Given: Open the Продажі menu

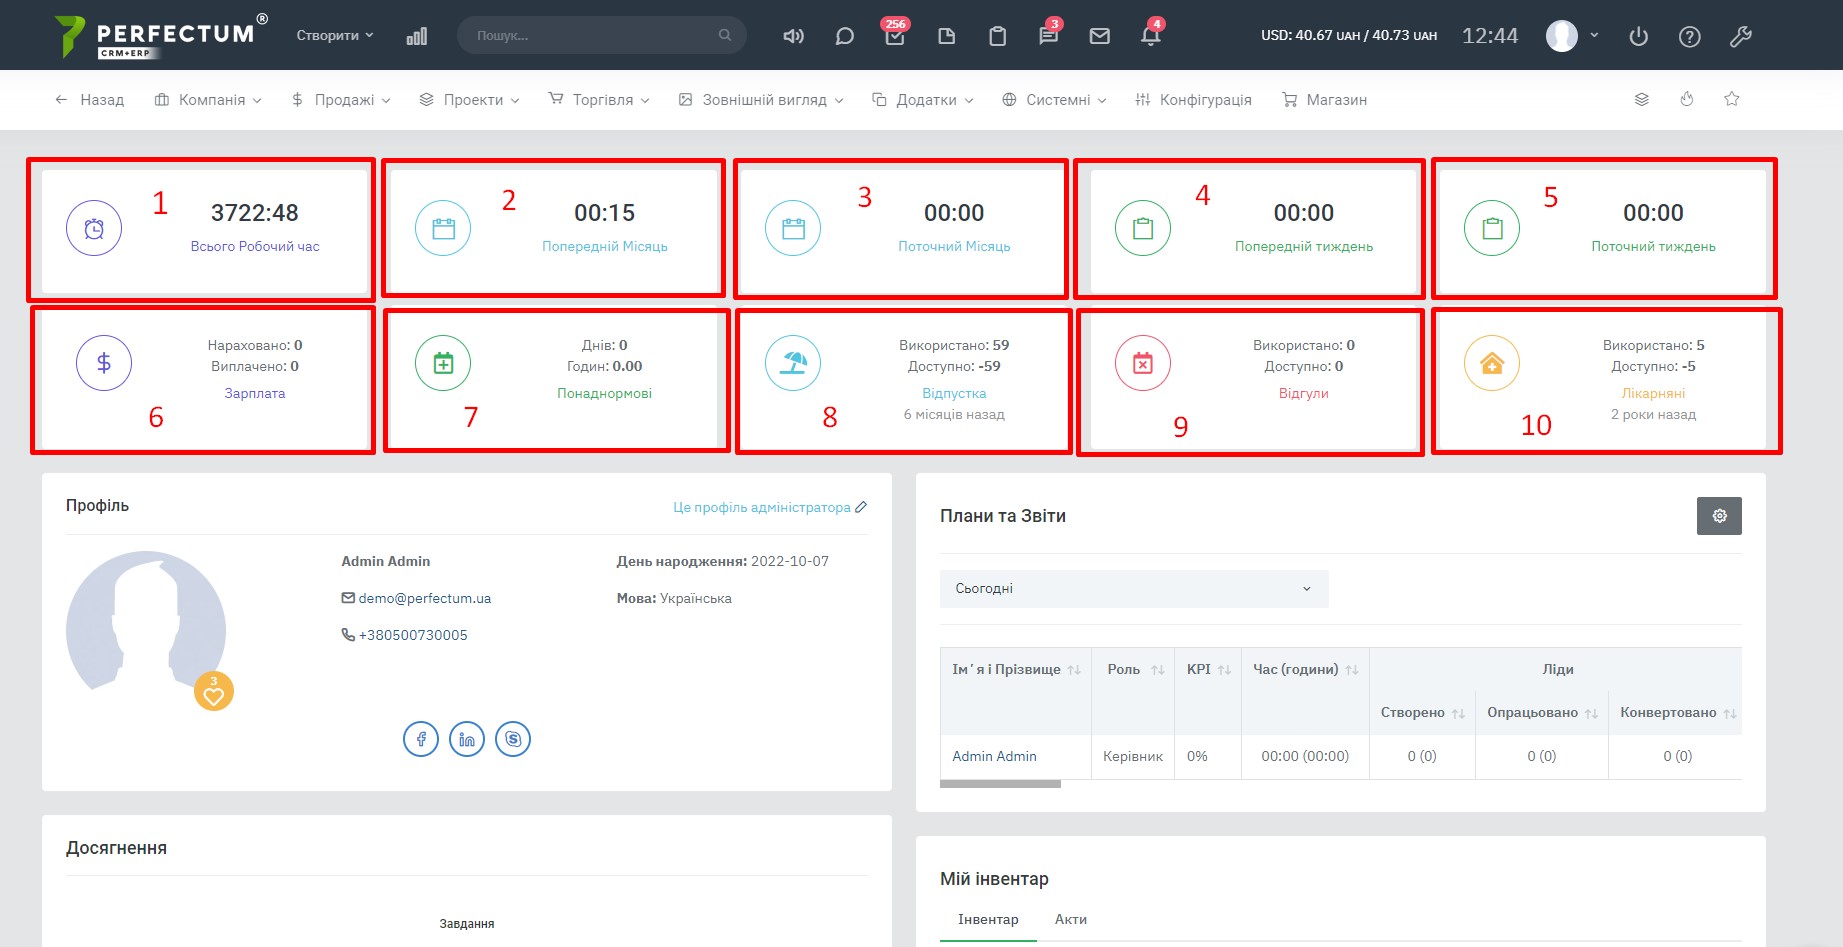Looking at the screenshot, I should (341, 100).
